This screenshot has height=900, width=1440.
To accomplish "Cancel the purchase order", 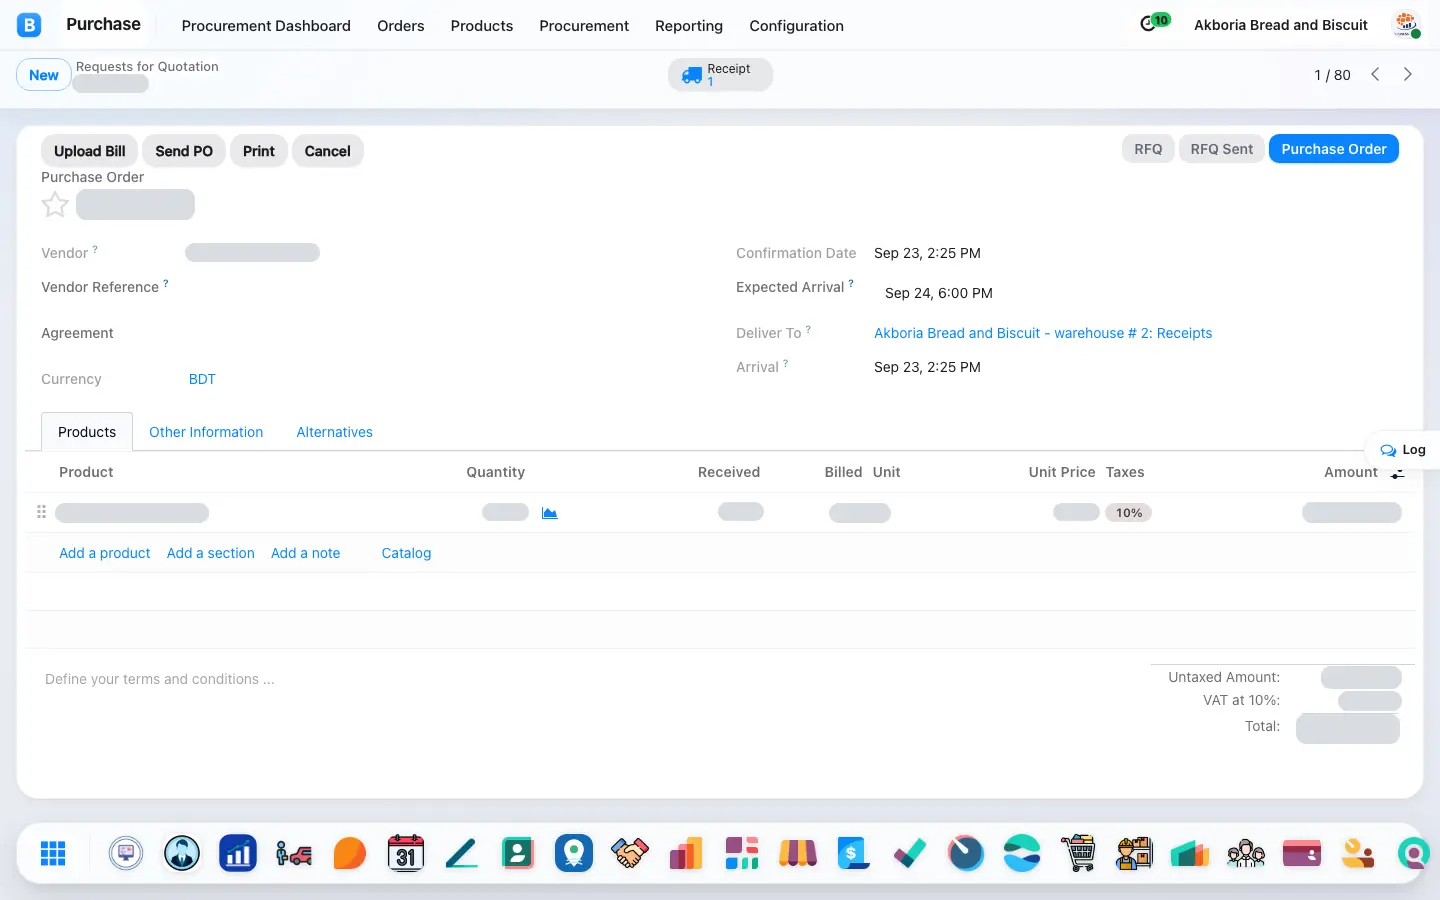I will tap(328, 151).
